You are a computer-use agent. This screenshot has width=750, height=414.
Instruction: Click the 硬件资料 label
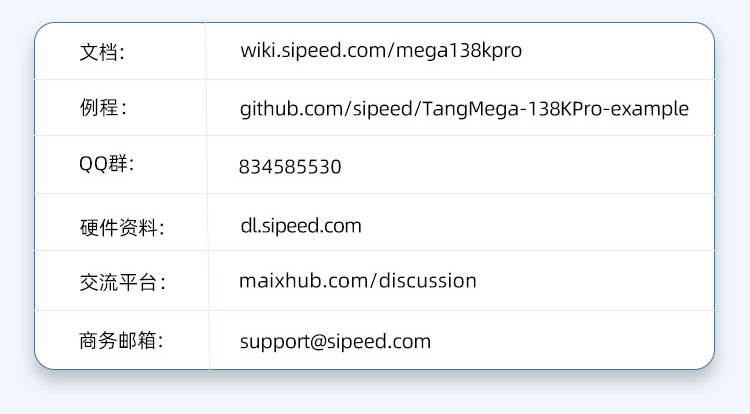121,227
